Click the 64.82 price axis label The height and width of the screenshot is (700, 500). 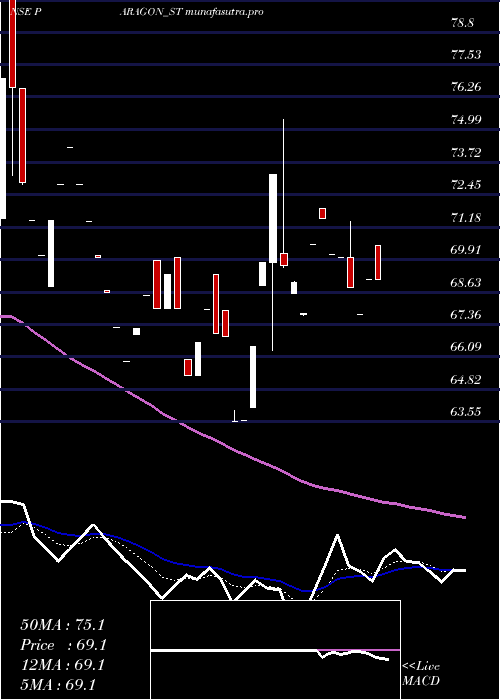466,380
